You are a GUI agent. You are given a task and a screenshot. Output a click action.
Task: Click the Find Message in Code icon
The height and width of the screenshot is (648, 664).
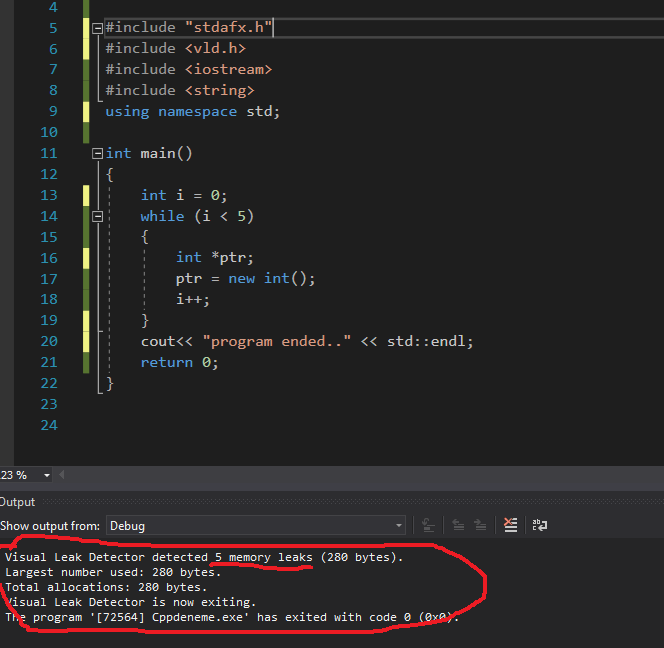coord(428,525)
